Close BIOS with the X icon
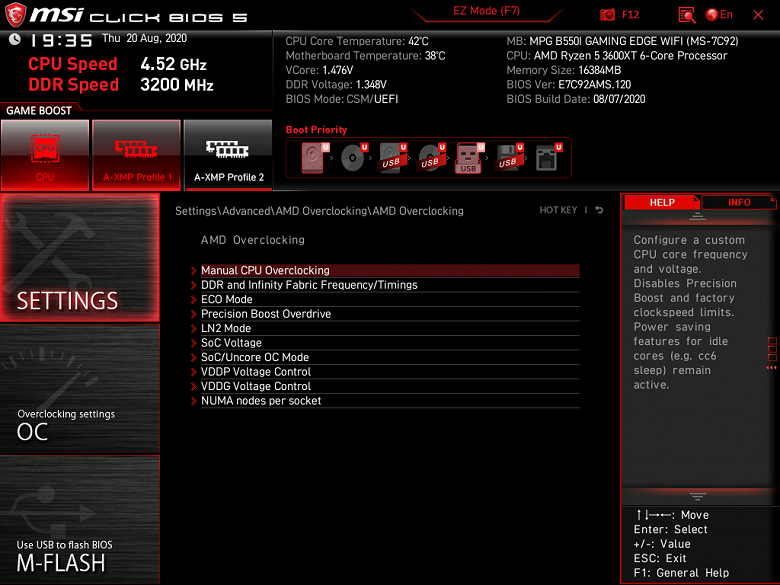780x585 pixels. pyautogui.click(x=758, y=15)
